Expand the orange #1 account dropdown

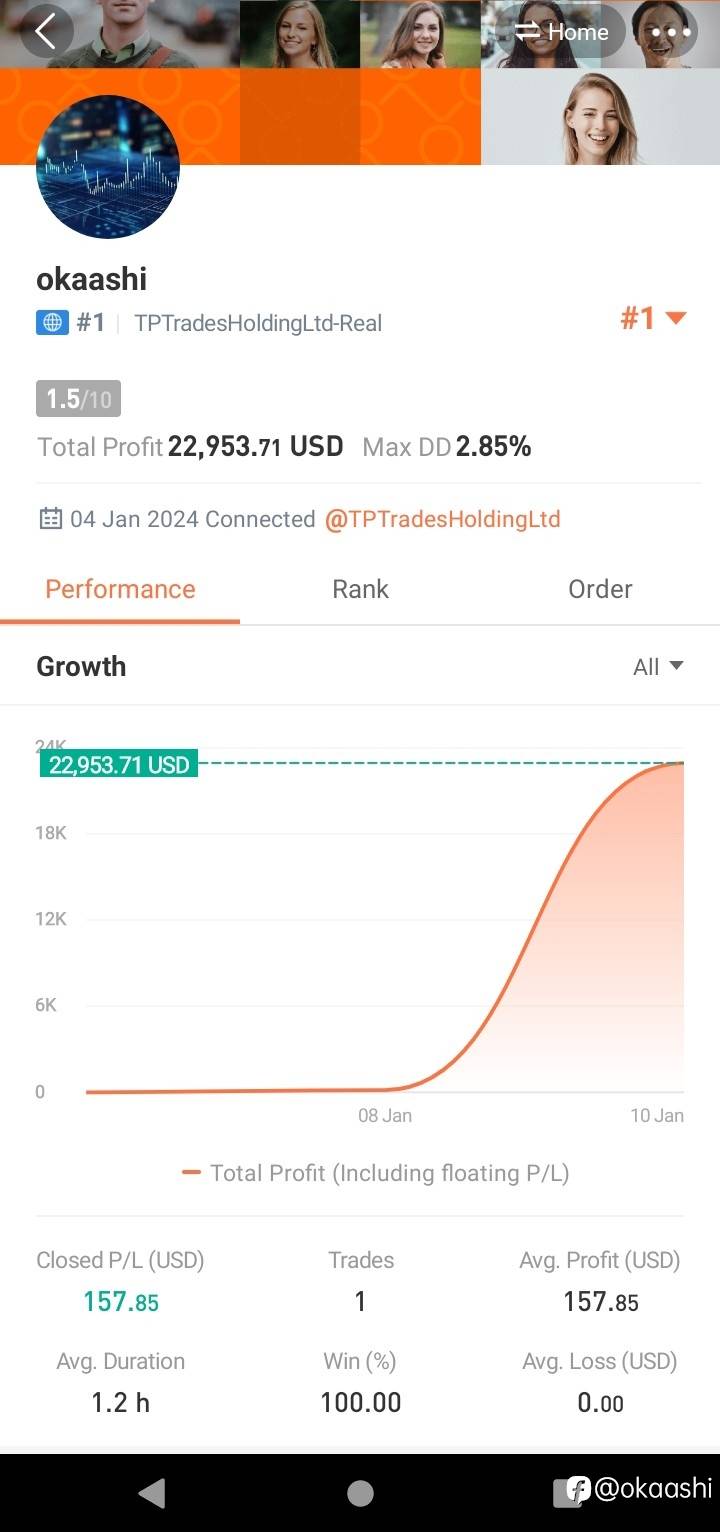(x=653, y=319)
